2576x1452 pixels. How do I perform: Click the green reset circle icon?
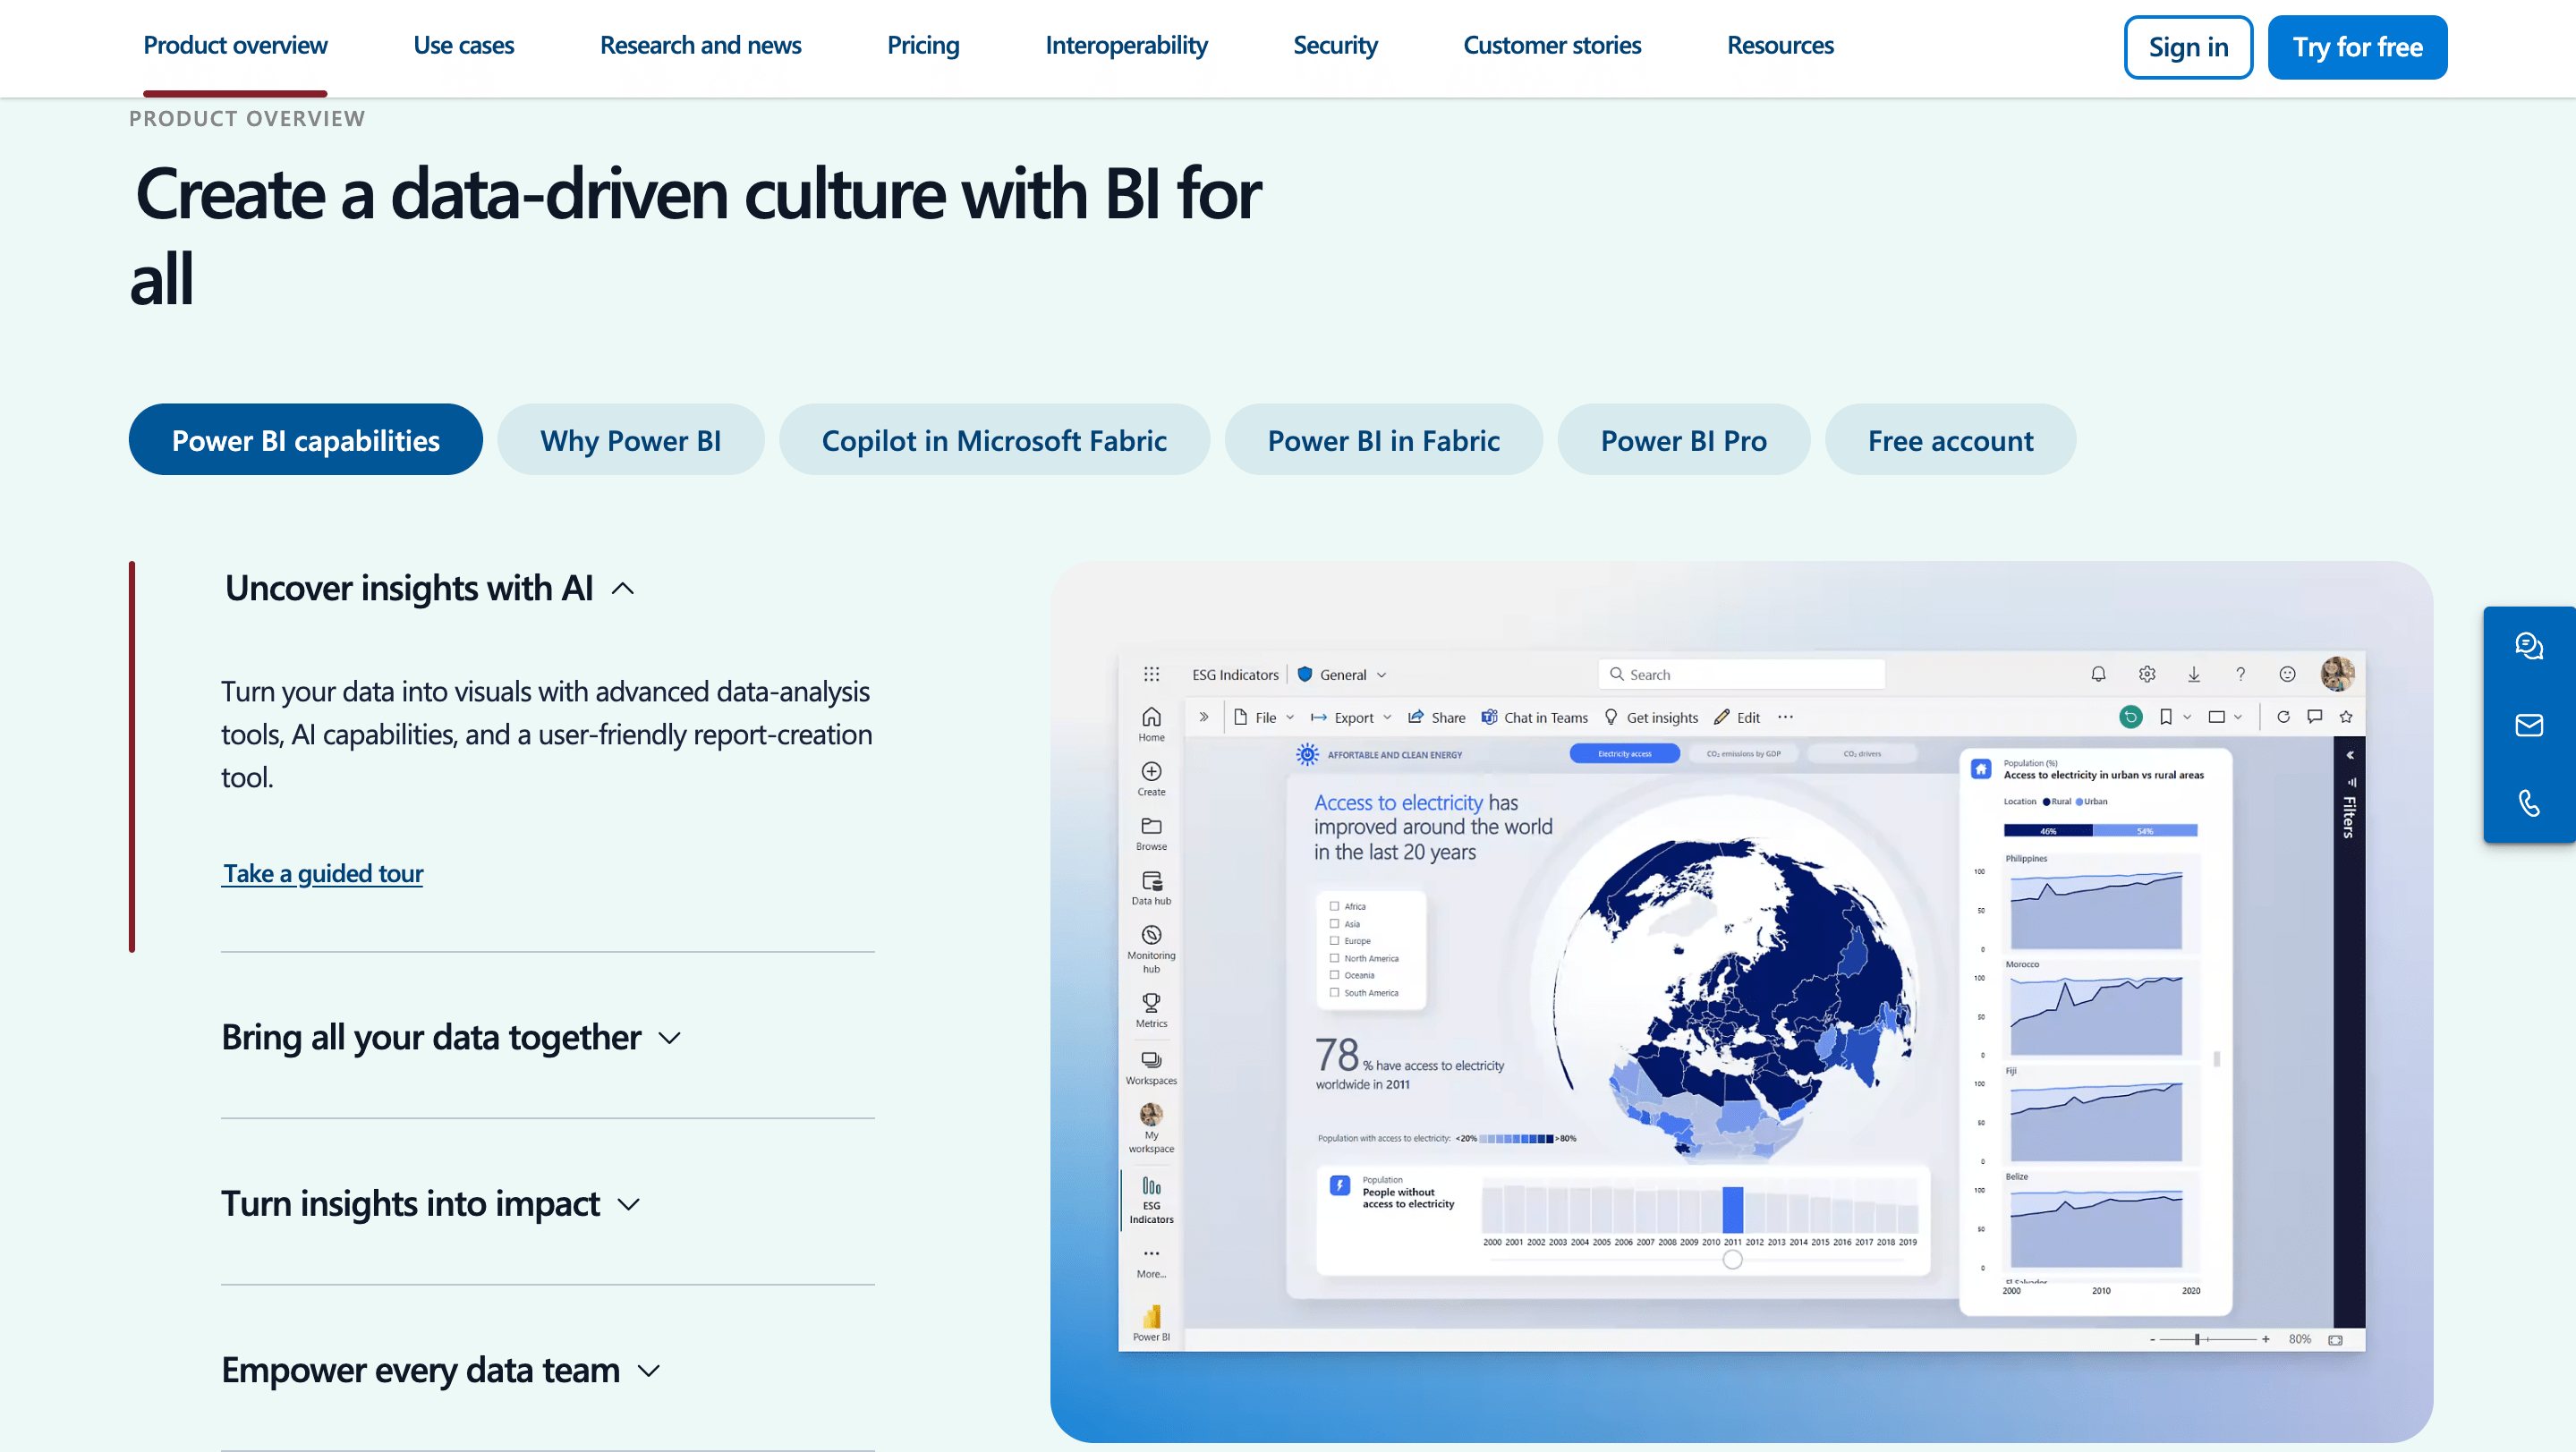2130,716
